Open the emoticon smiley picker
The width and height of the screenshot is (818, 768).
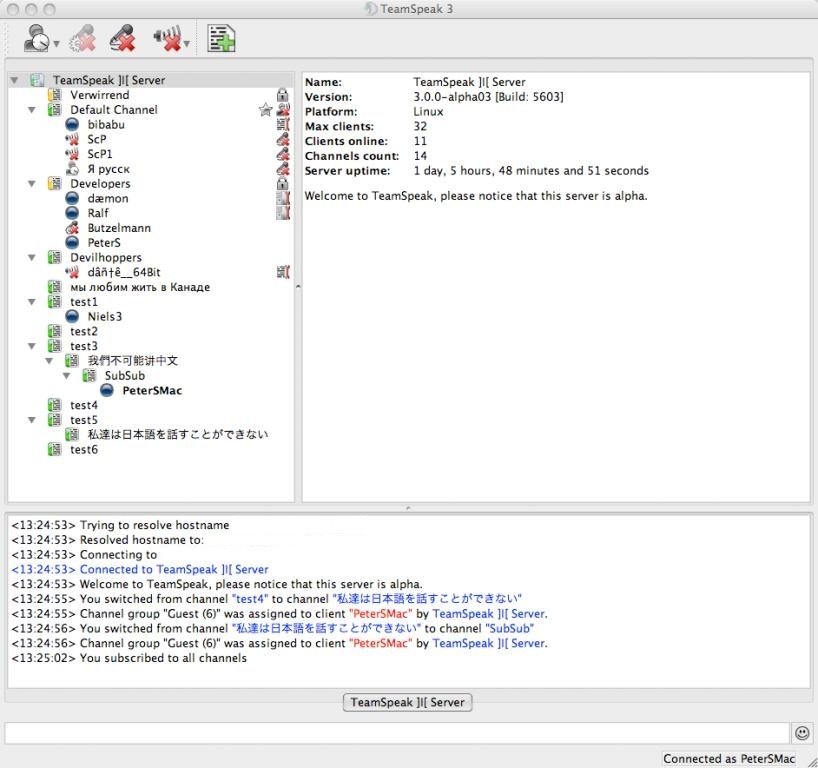[x=802, y=733]
